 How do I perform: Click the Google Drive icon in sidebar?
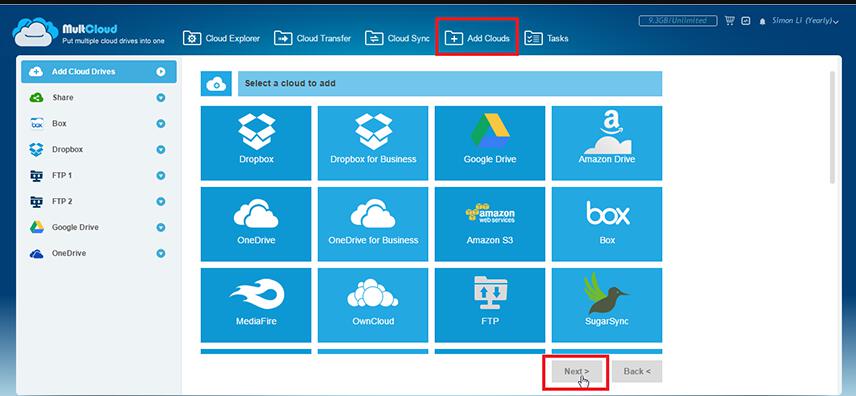36,227
